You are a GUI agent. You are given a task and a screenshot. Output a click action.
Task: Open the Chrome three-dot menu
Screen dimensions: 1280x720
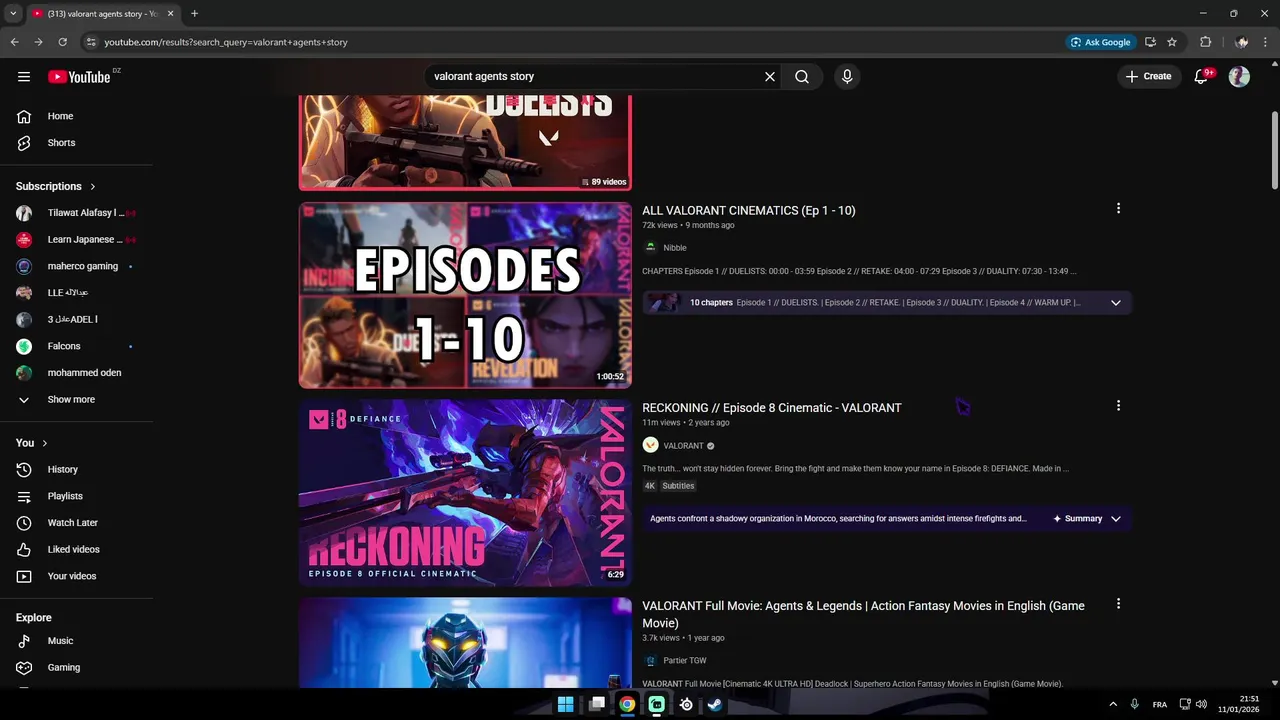point(1266,42)
